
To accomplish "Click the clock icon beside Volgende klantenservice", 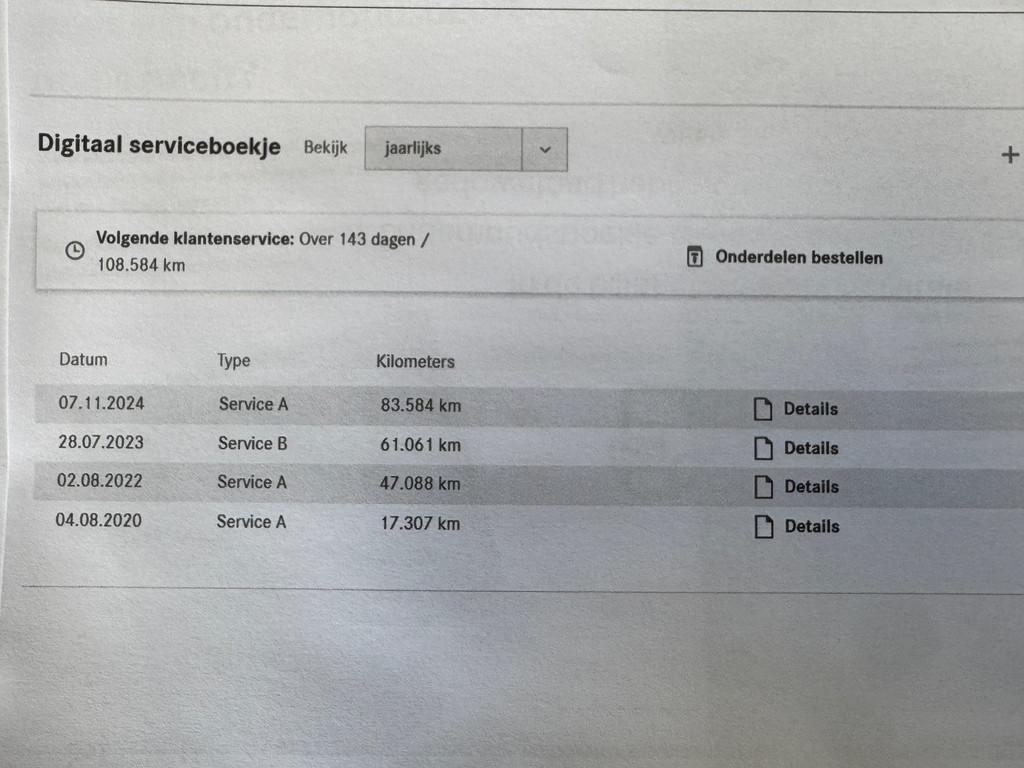I will coord(75,250).
